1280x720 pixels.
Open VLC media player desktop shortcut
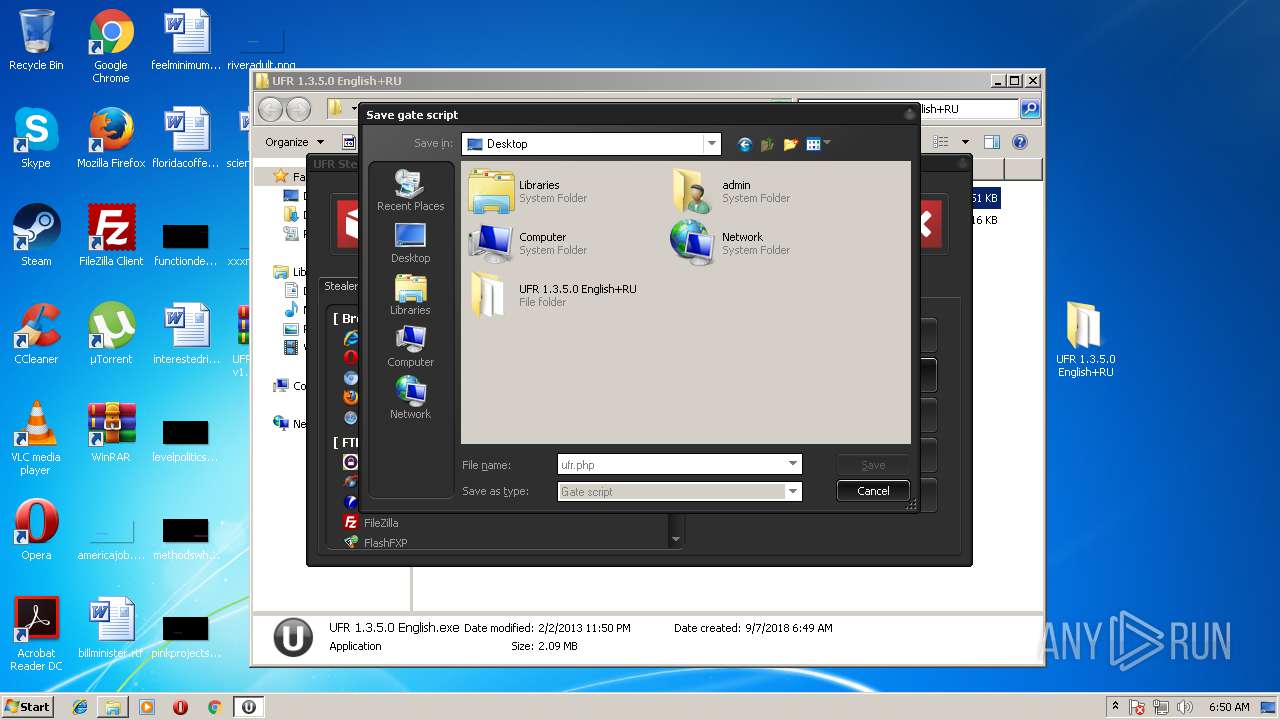click(x=36, y=438)
